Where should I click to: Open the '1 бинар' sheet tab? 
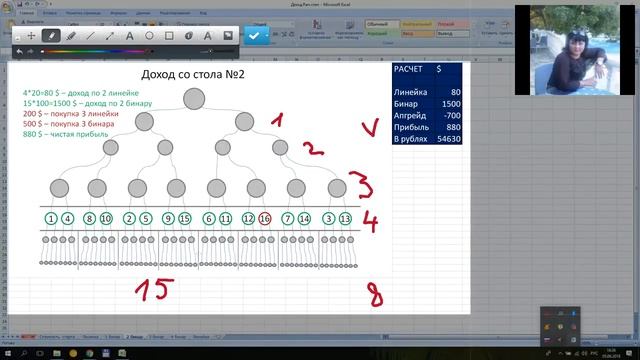(x=112, y=337)
